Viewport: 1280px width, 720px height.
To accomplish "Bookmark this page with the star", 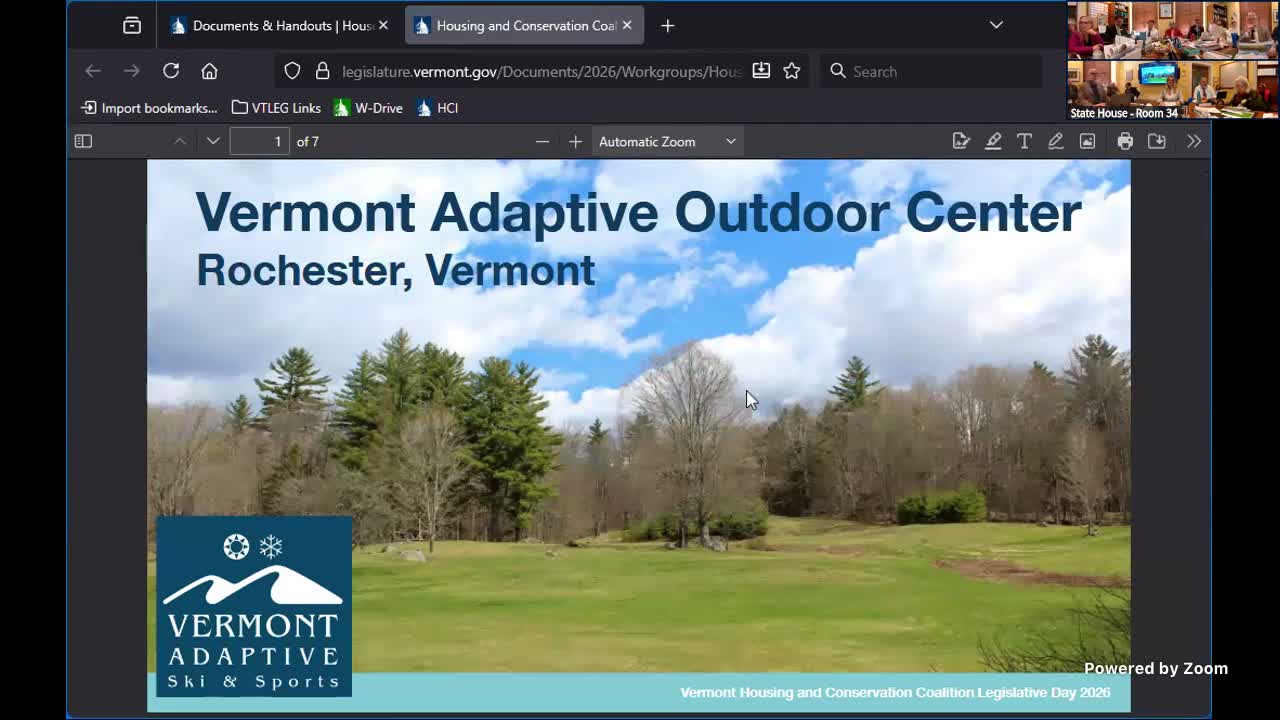I will pyautogui.click(x=791, y=70).
